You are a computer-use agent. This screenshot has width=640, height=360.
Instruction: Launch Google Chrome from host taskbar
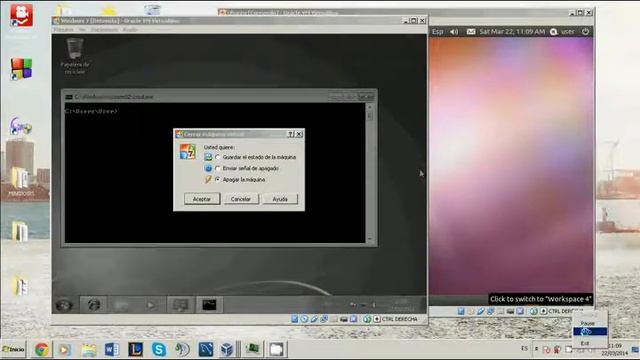pos(41,349)
